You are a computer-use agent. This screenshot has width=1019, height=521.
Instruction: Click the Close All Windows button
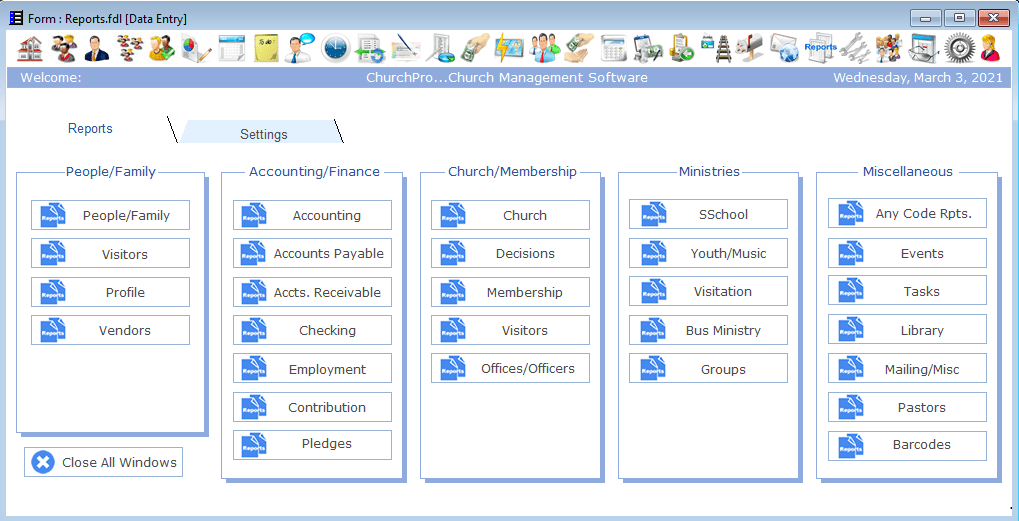point(104,462)
